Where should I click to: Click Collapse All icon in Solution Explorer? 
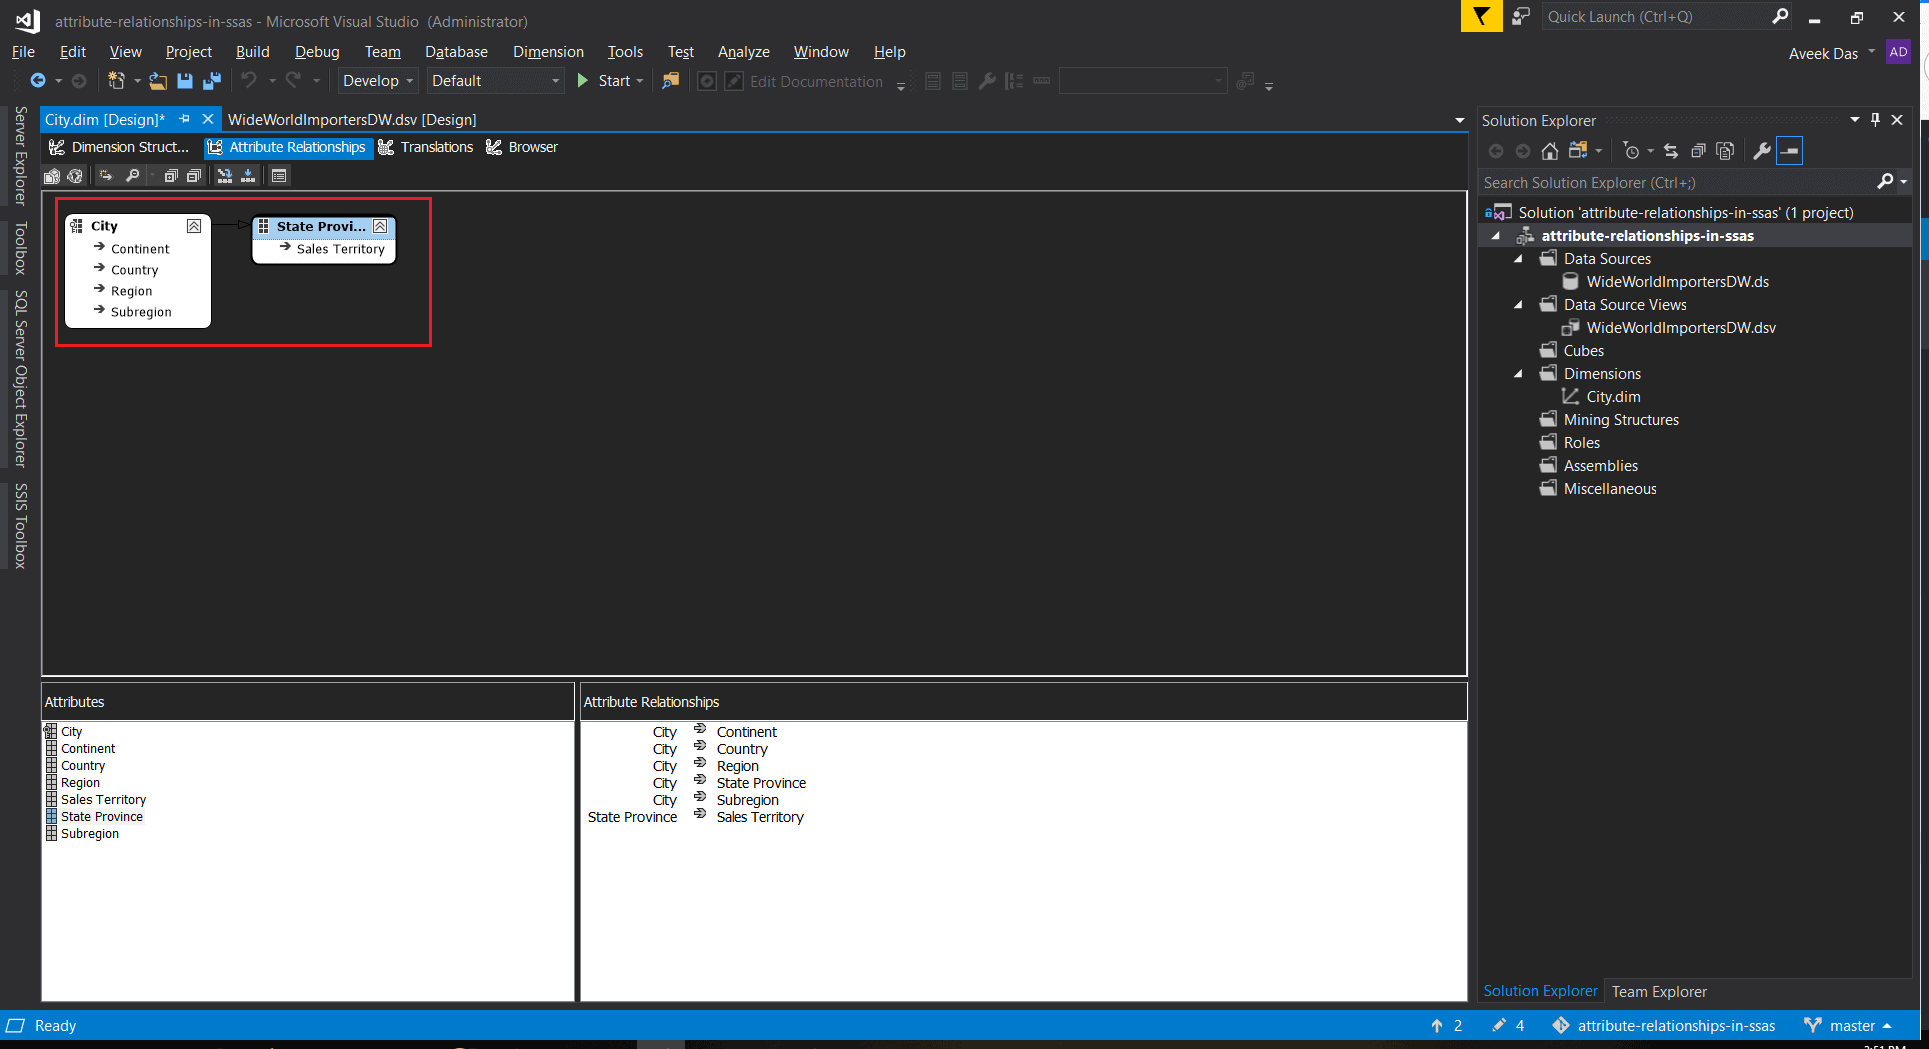[x=1697, y=151]
